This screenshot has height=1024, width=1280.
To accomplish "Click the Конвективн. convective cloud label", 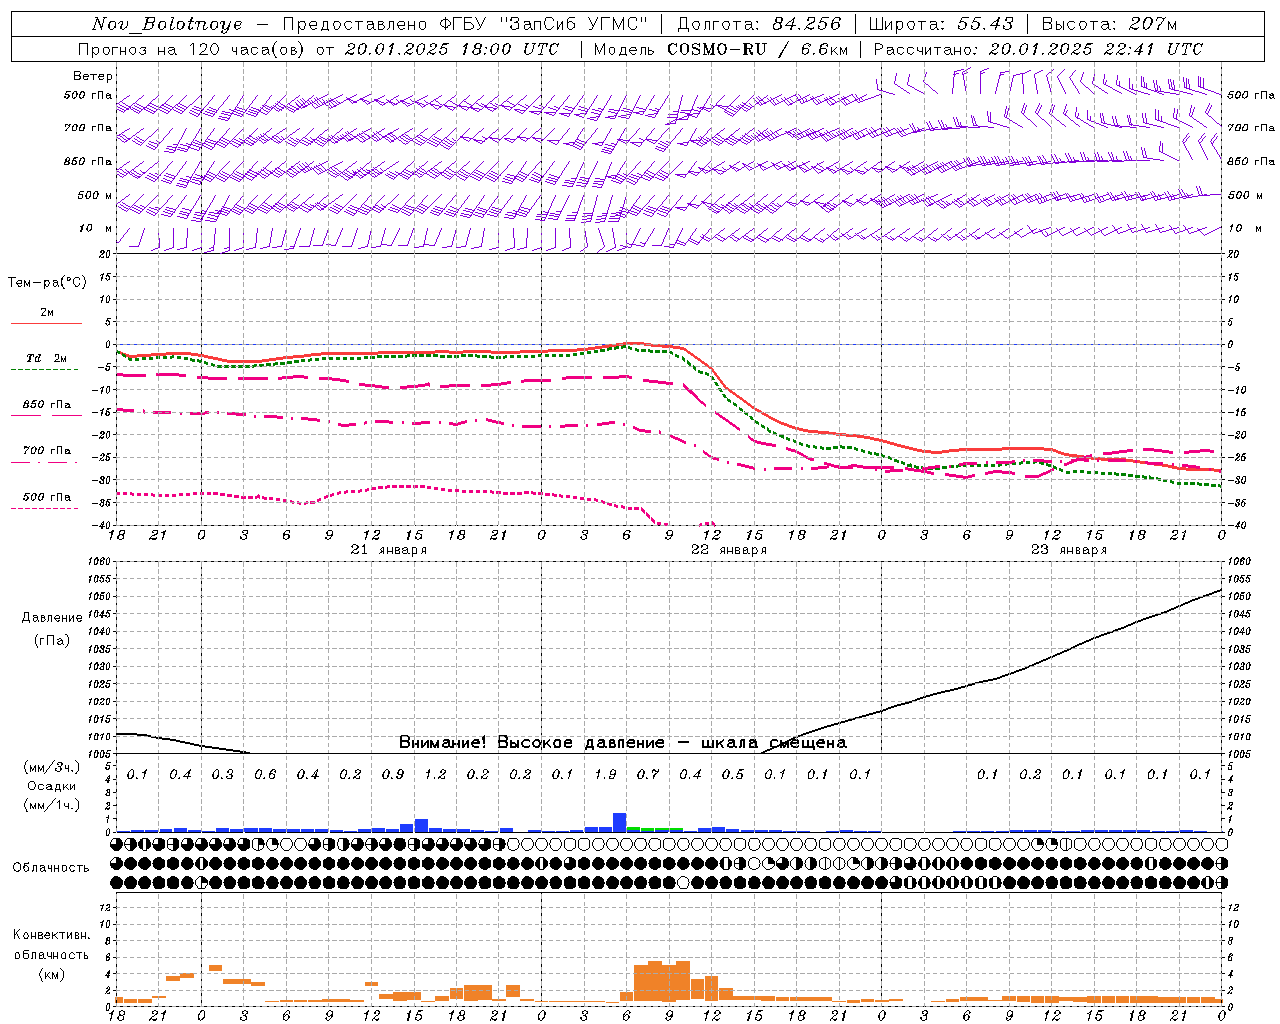I will tap(51, 935).
